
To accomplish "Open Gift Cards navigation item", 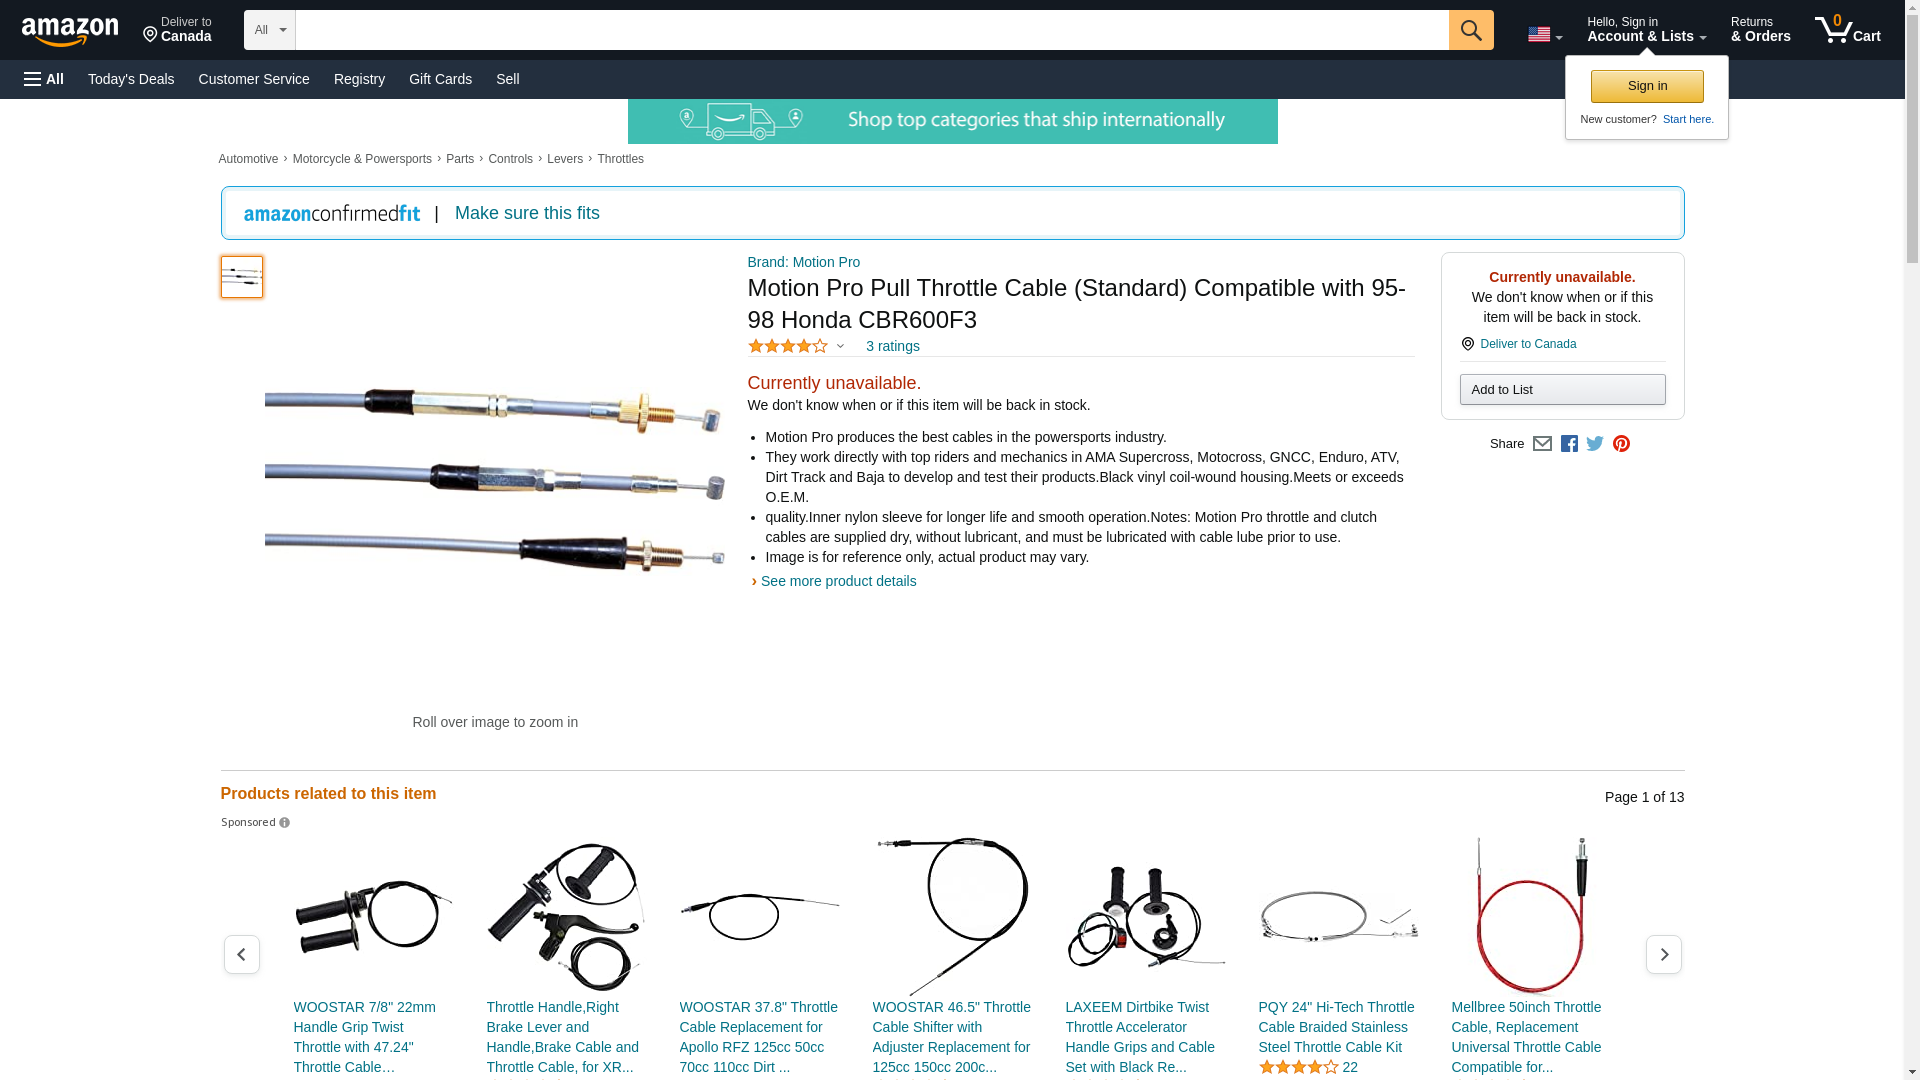I will [440, 79].
